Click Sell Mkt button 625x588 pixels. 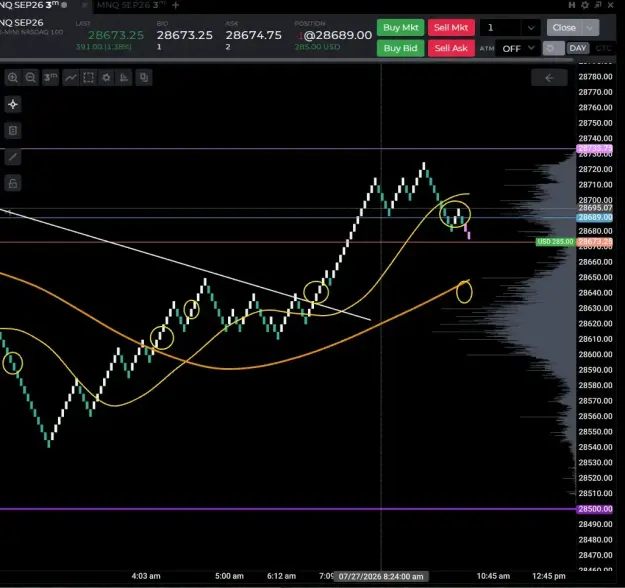pyautogui.click(x=451, y=28)
